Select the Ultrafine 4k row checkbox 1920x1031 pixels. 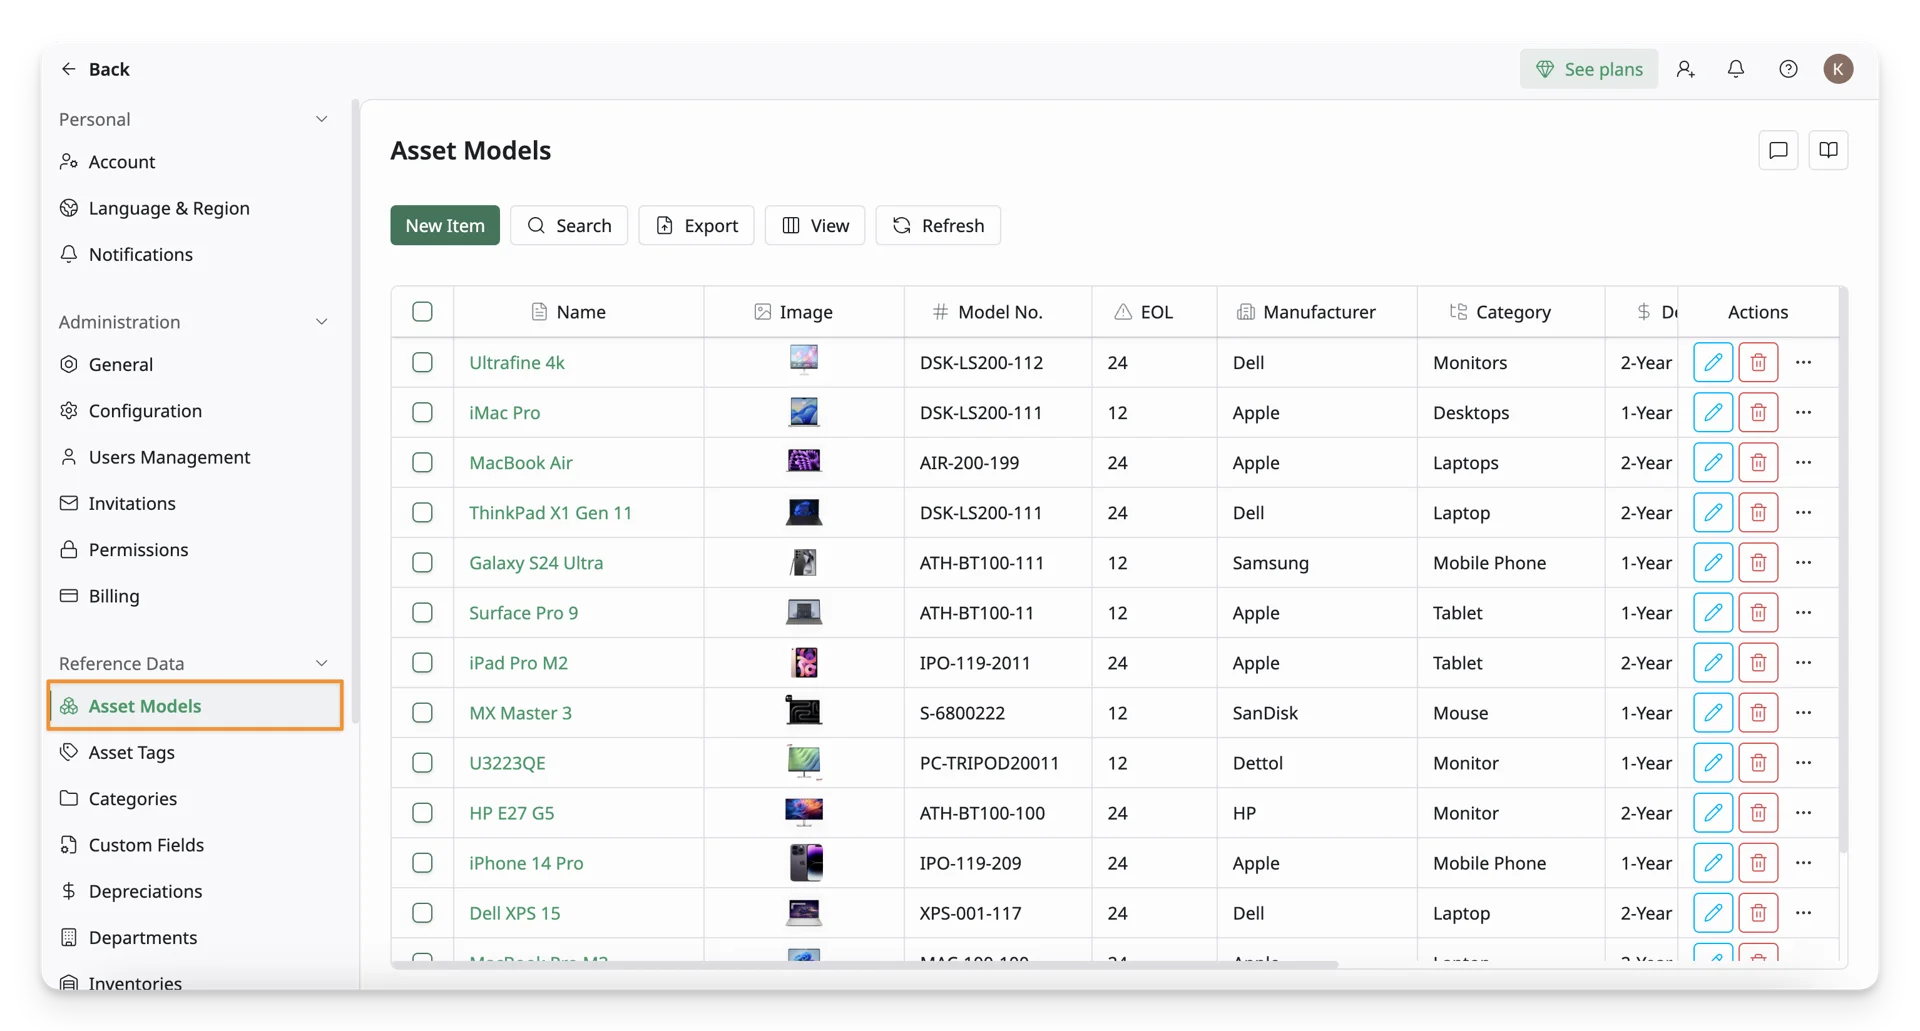(x=422, y=362)
